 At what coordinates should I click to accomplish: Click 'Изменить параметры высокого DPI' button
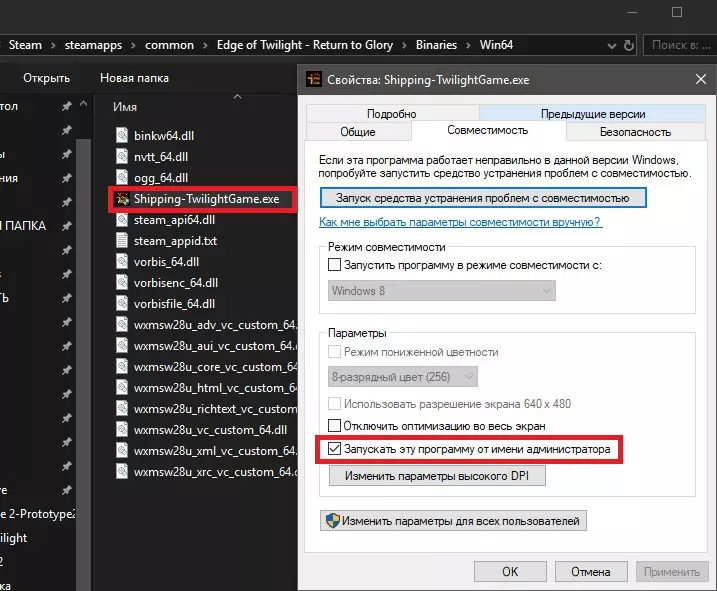click(437, 476)
